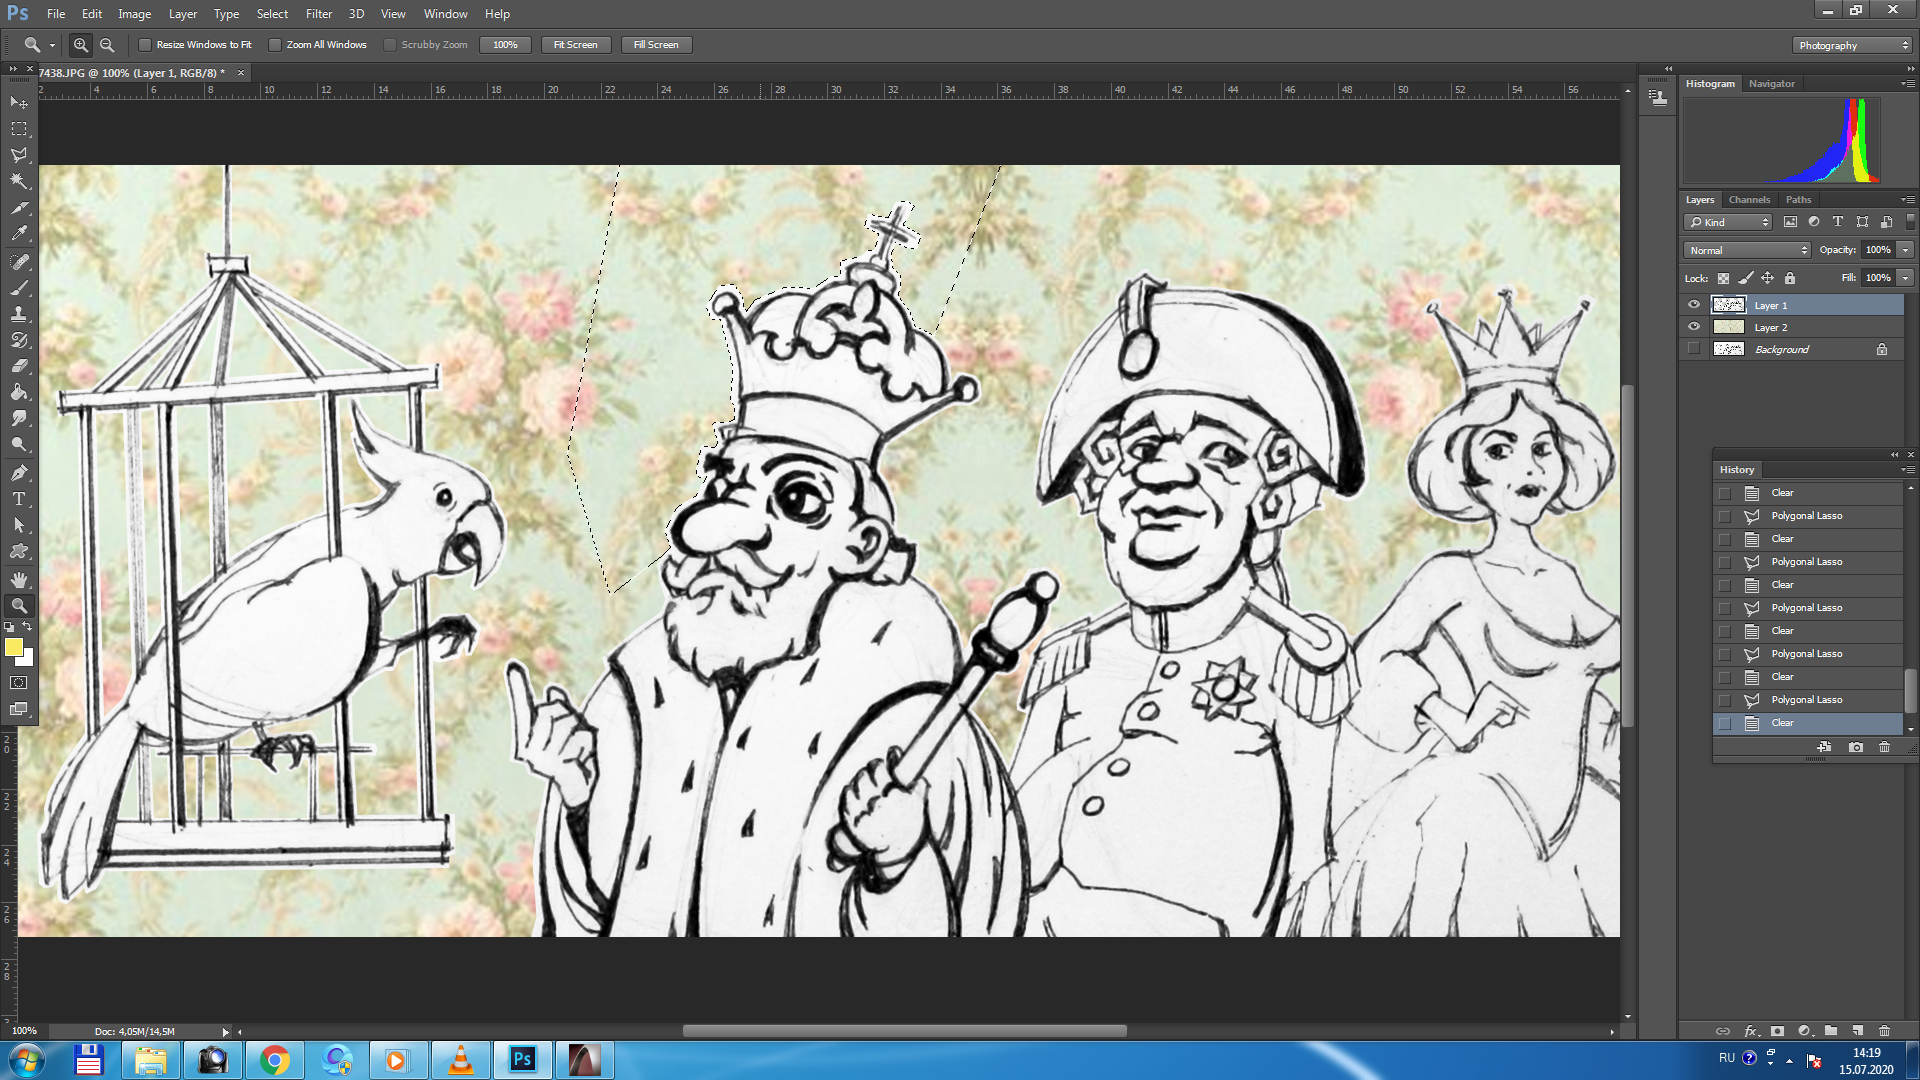Click the Fit Screen button
1920x1080 pixels.
[x=575, y=45]
